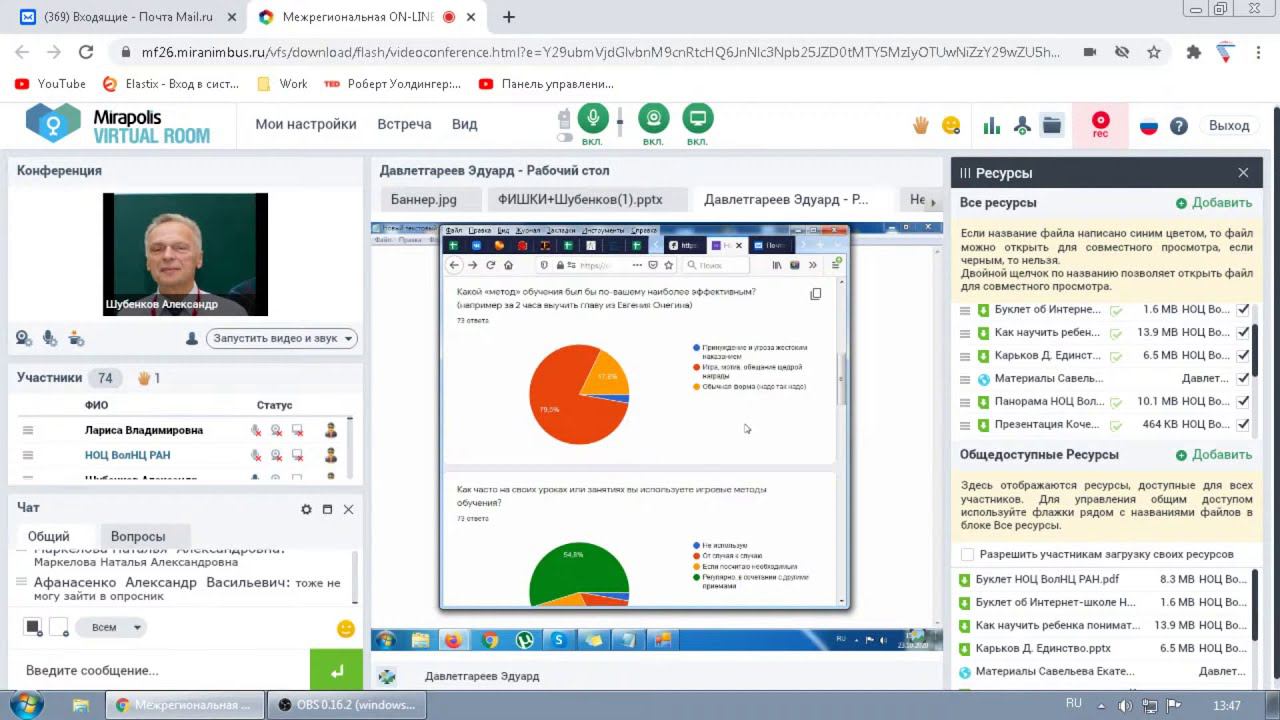The image size is (1280, 720).
Task: Reload the browser page
Action: pos(86,52)
